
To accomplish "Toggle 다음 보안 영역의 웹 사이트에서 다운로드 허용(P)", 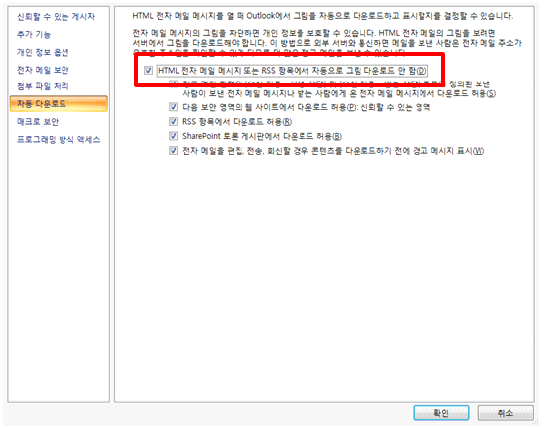I will coord(173,107).
